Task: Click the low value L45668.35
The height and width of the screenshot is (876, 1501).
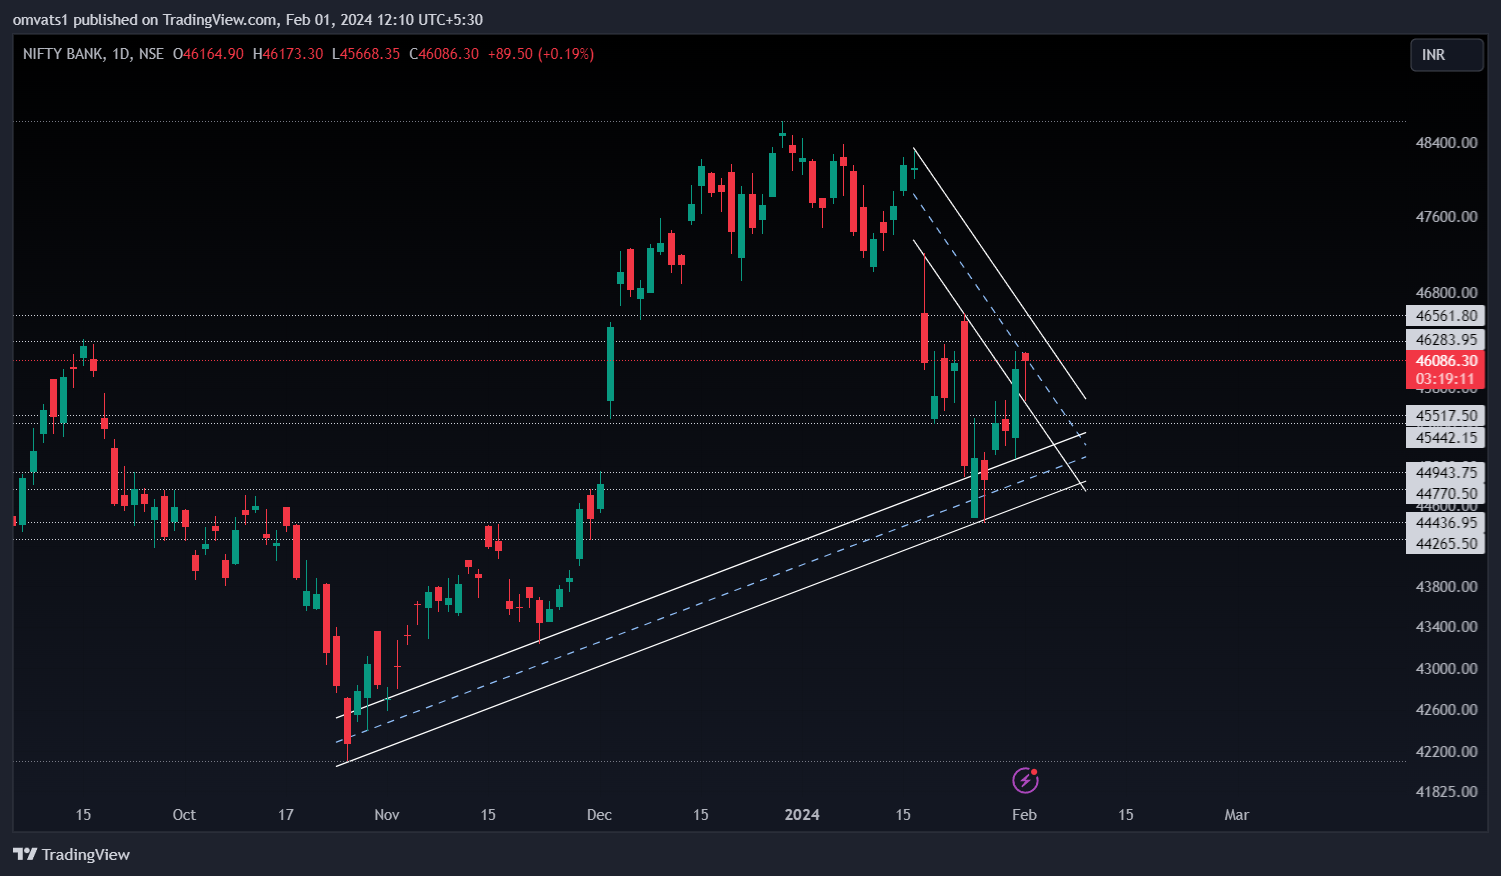Action: (366, 54)
